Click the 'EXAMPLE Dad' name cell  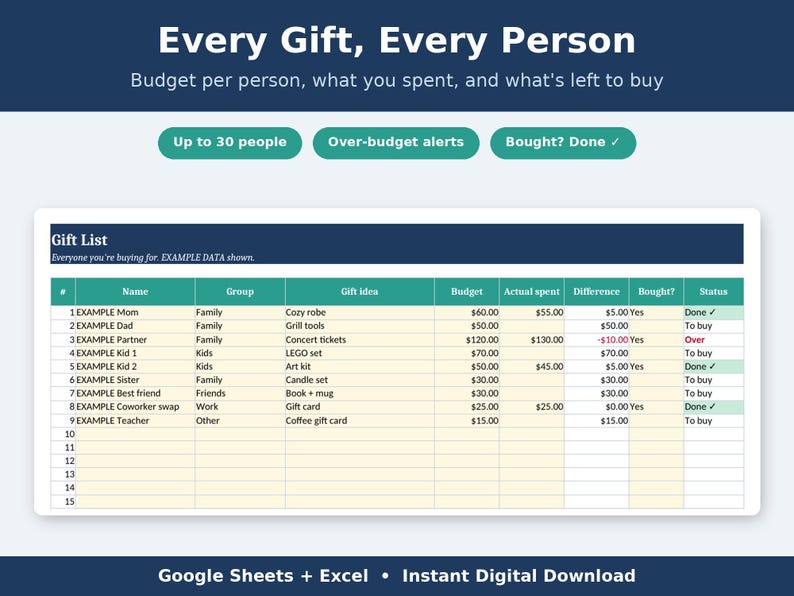click(x=135, y=326)
